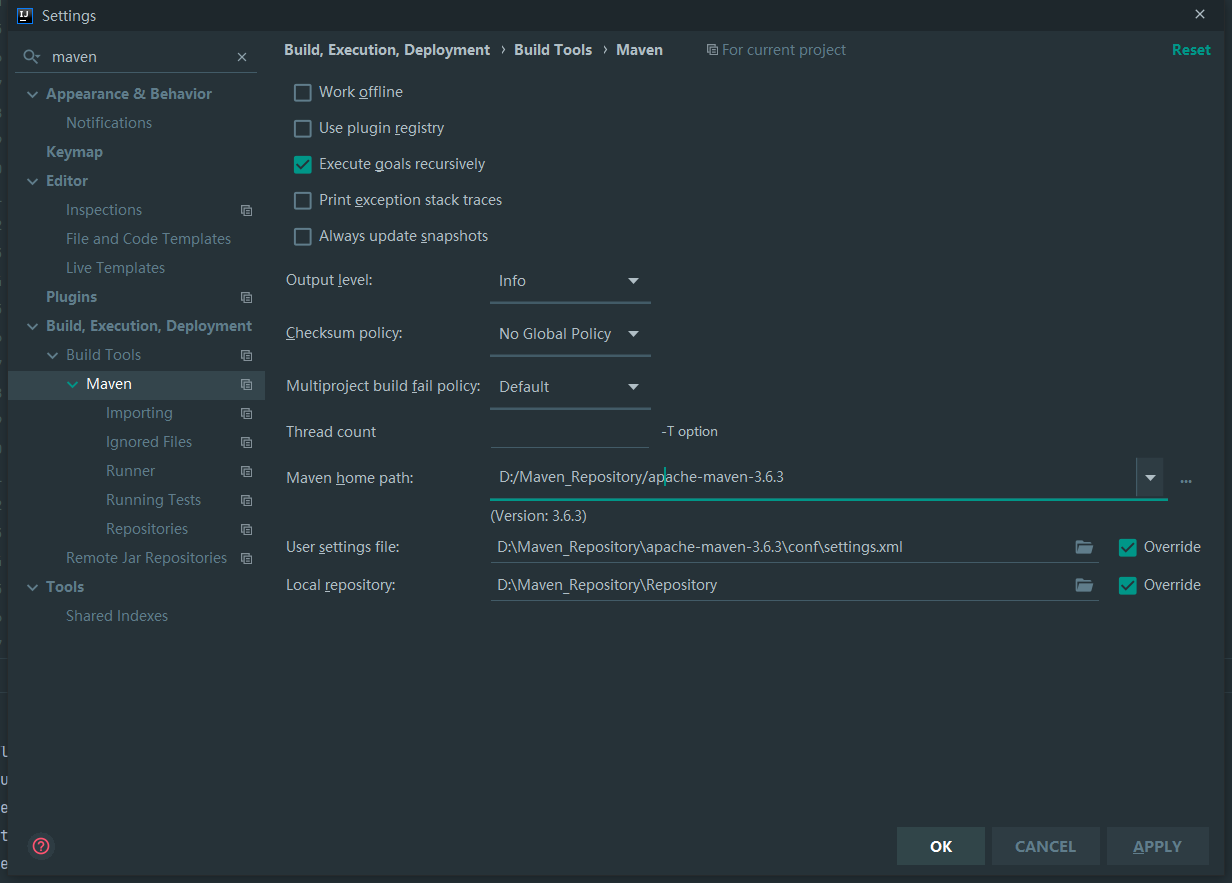Viewport: 1232px width, 883px height.
Task: Click the IntelliJ logo in title bar
Action: [26, 16]
